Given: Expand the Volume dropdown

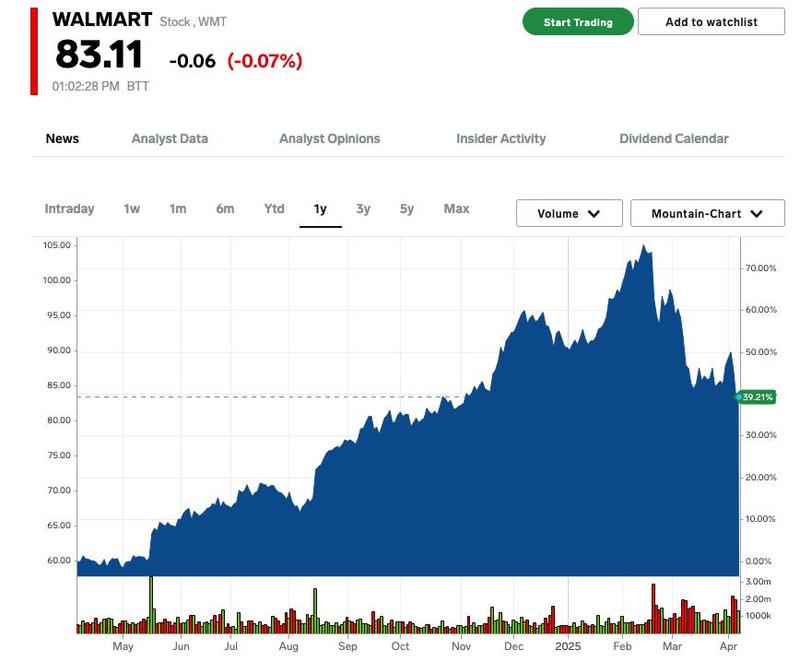Looking at the screenshot, I should pos(569,214).
